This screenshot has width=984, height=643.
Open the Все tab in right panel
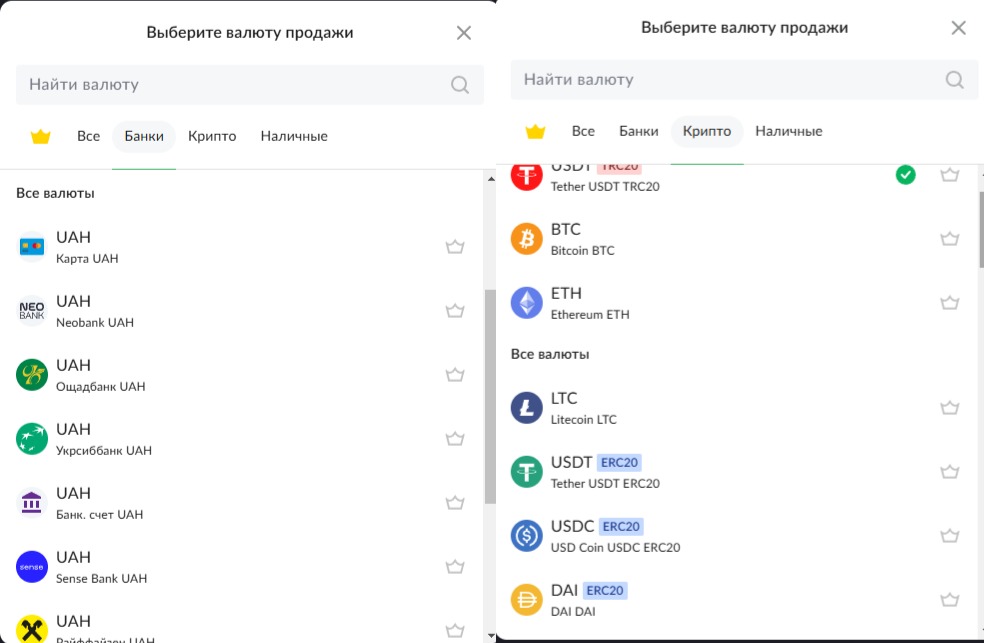(x=583, y=131)
